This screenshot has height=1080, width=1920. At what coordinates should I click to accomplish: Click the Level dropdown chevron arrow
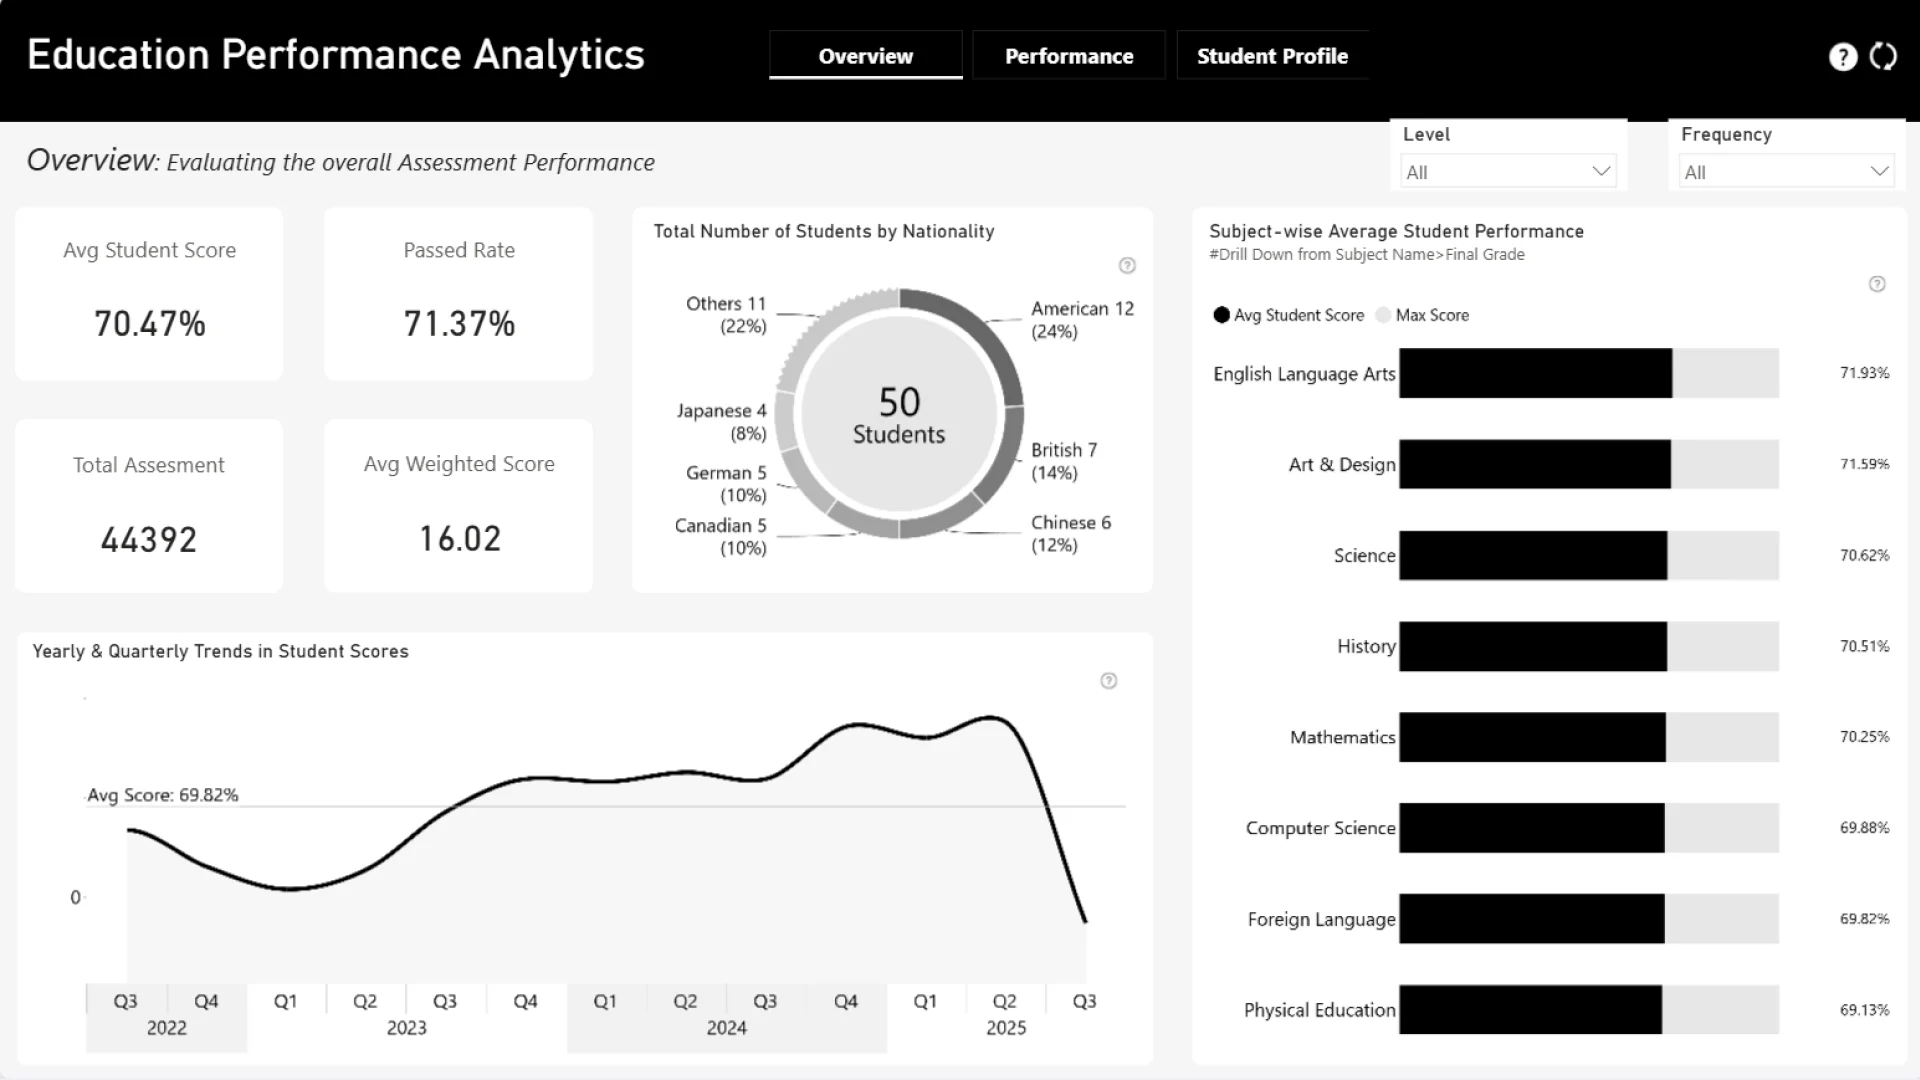[1601, 171]
